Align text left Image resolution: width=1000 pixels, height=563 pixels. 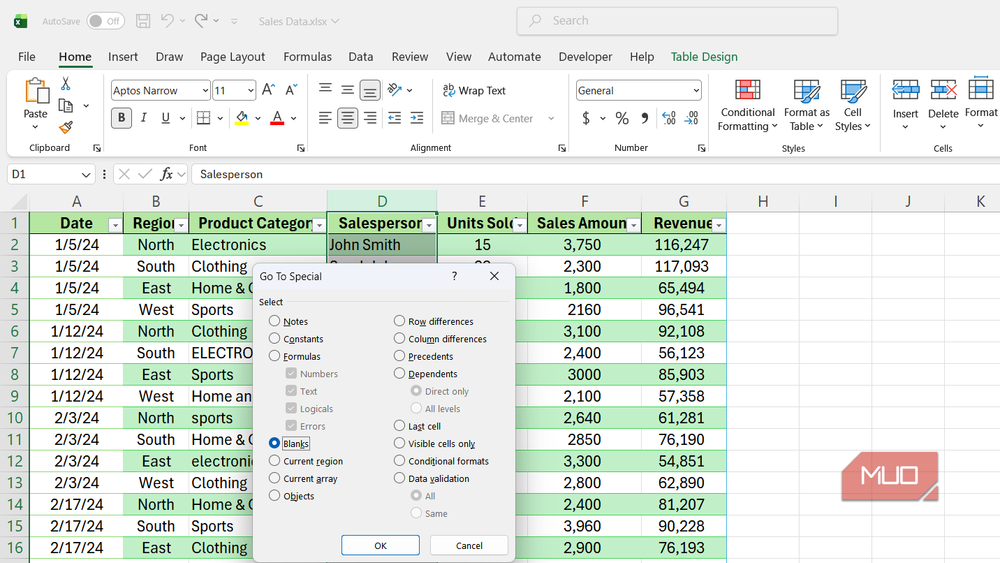pos(325,118)
